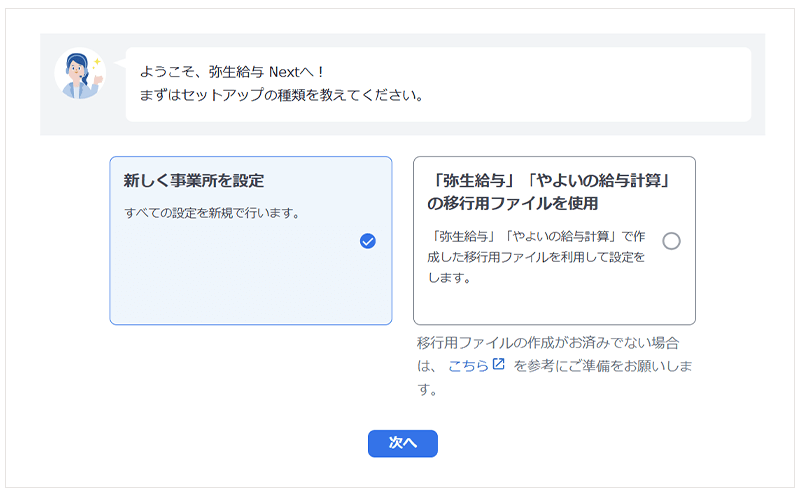This screenshot has height=495, width=800.
Task: Click the まずはセットアップの種類を教えてください prompt
Action: pos(281,96)
